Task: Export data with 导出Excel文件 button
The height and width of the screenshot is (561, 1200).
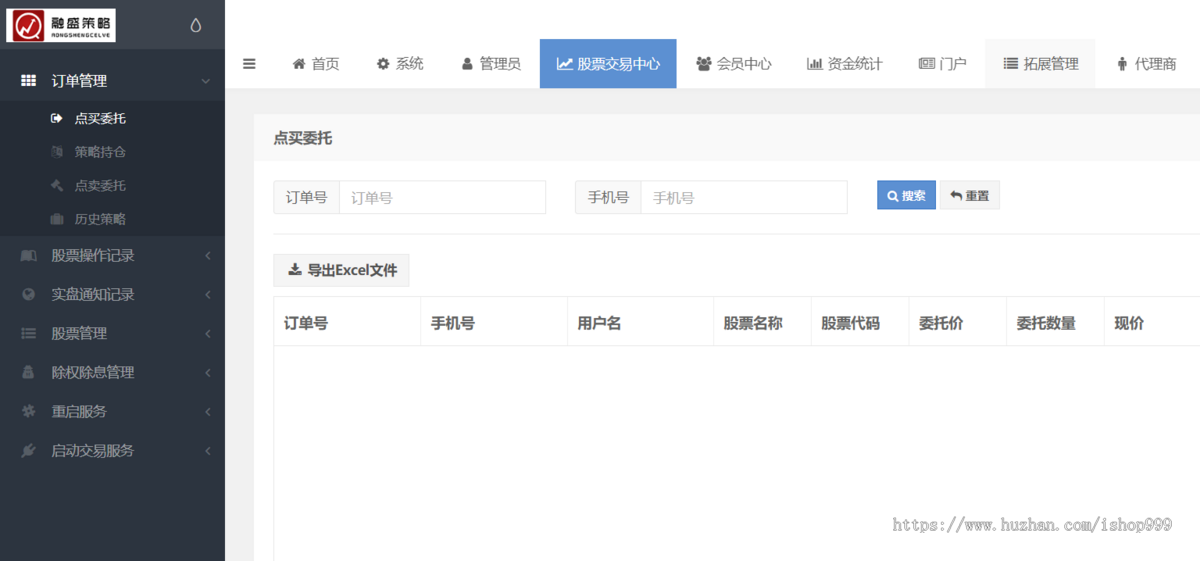Action: tap(342, 270)
